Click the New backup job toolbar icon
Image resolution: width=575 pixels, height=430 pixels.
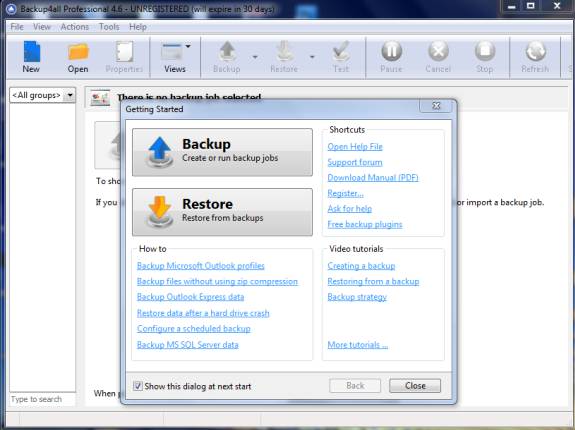tap(32, 52)
